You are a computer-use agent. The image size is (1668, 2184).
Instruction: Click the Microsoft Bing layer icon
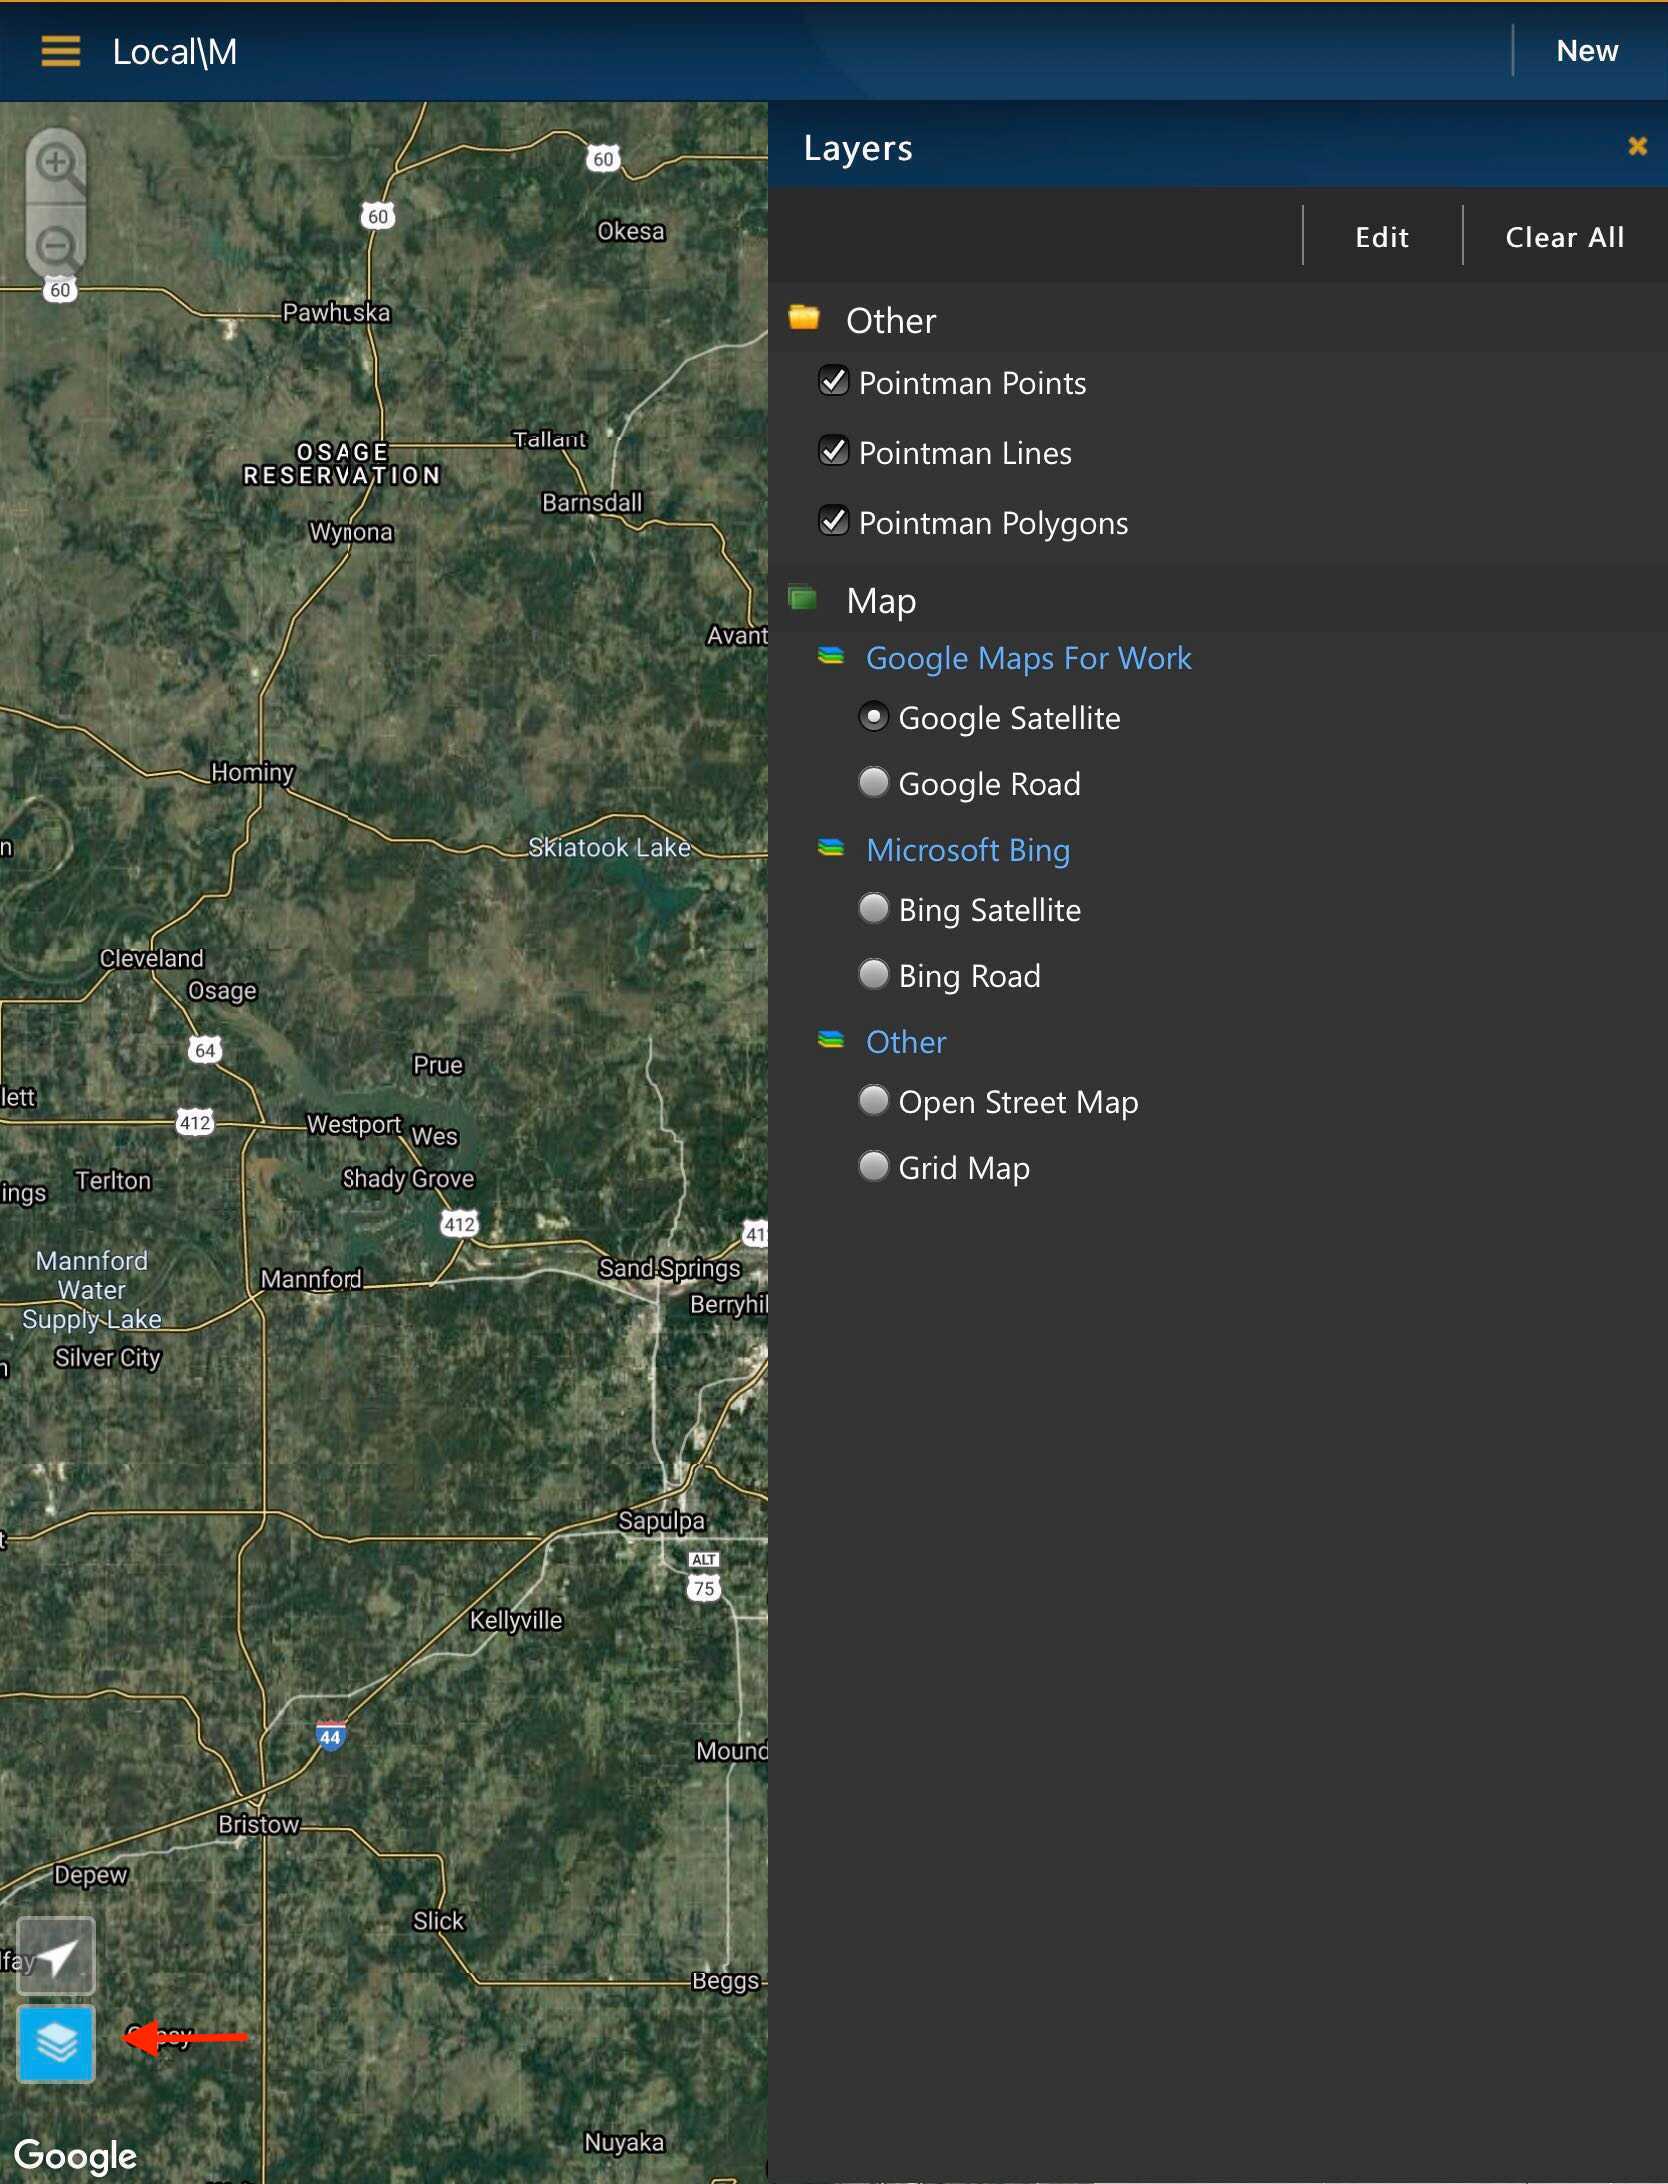(x=831, y=849)
